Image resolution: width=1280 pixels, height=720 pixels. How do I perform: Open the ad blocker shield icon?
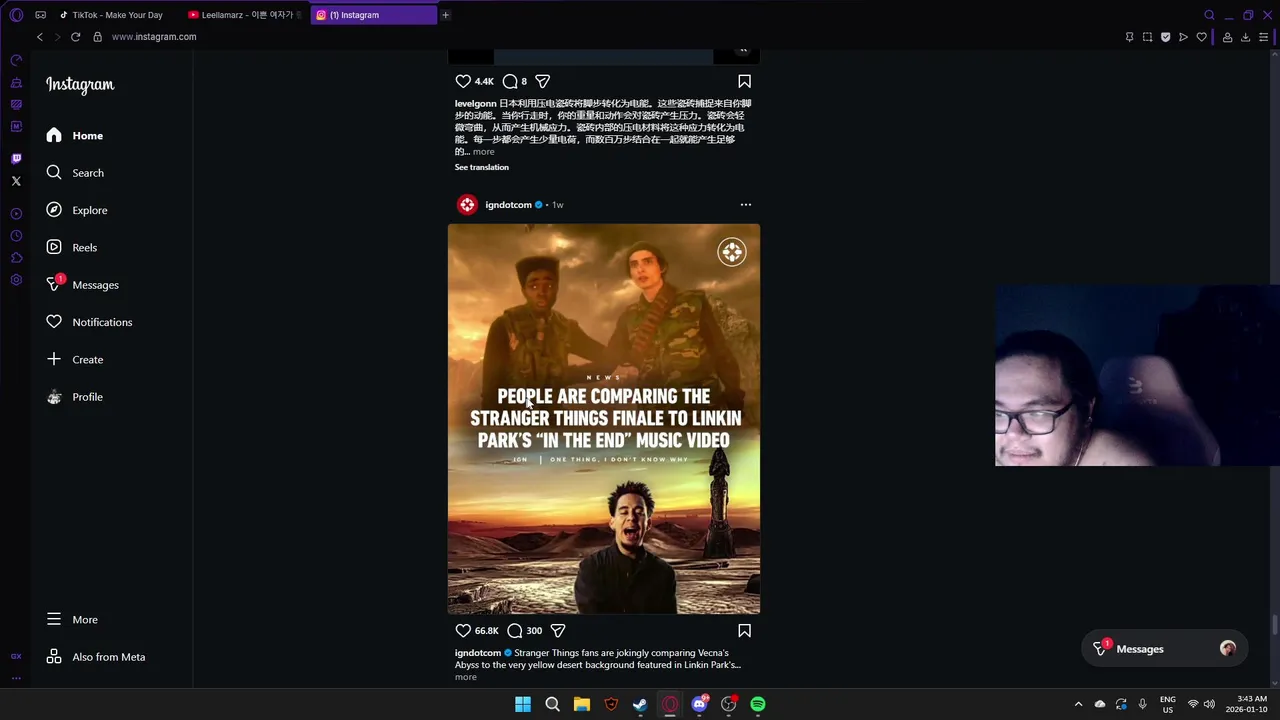[1165, 37]
